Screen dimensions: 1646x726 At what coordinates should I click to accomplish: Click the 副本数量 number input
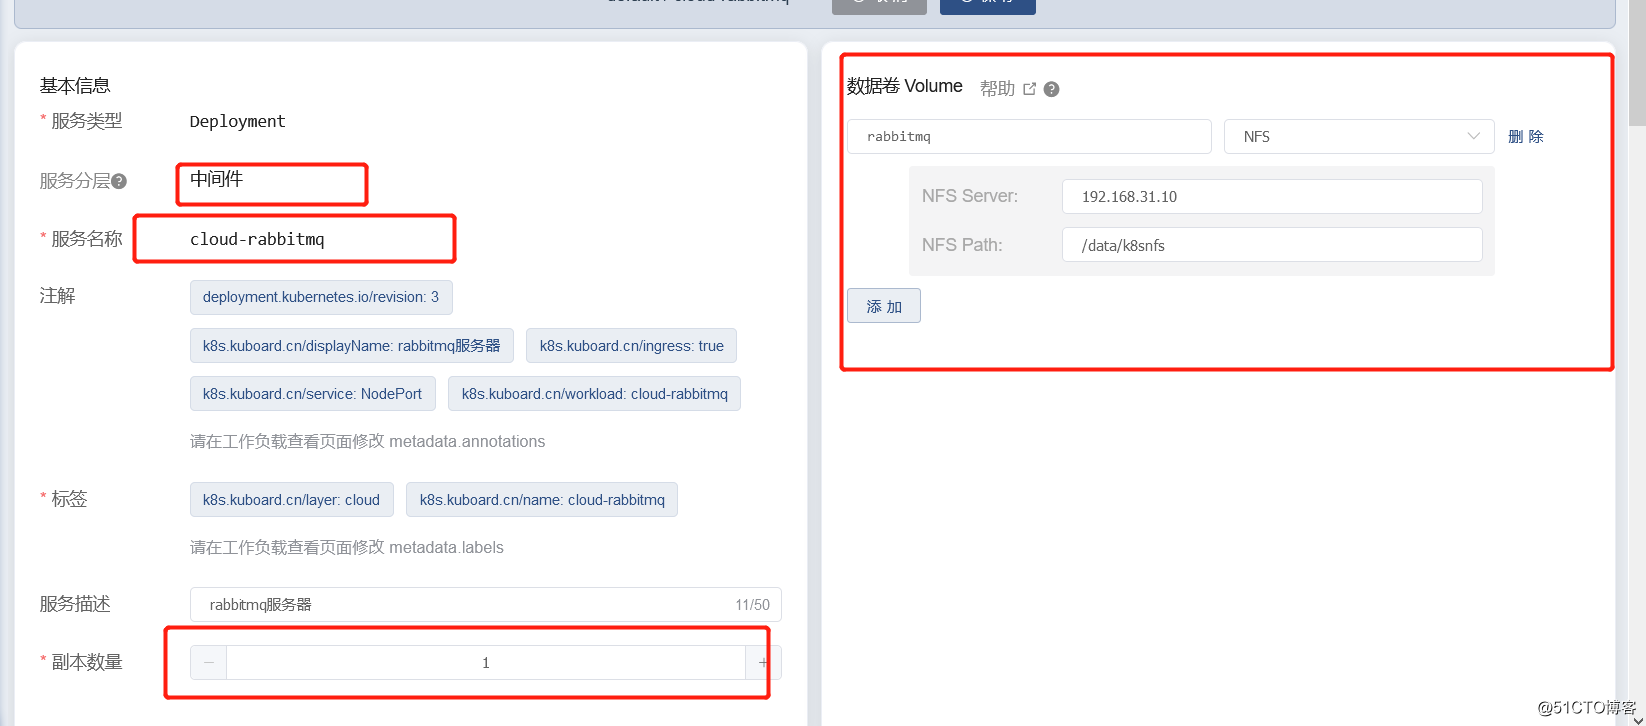486,662
